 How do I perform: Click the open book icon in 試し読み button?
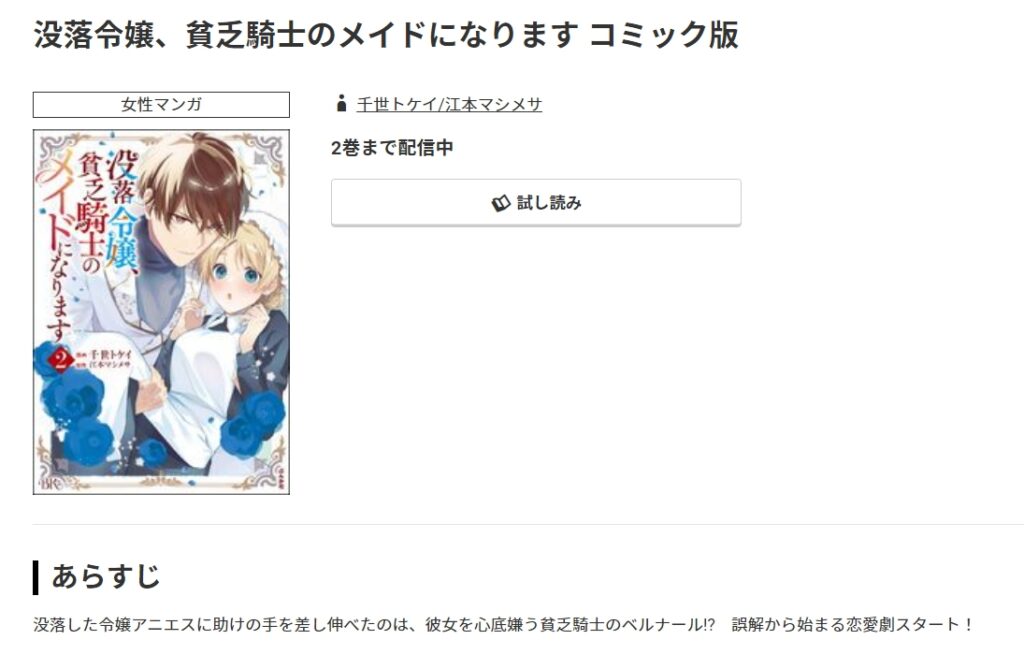500,203
